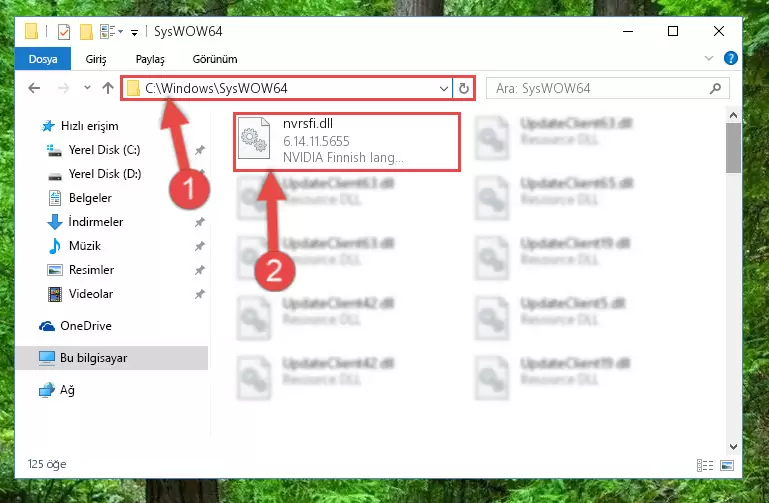Click pin icon next to İndirmeler
Screen dimensions: 769x503
(x=200, y=222)
